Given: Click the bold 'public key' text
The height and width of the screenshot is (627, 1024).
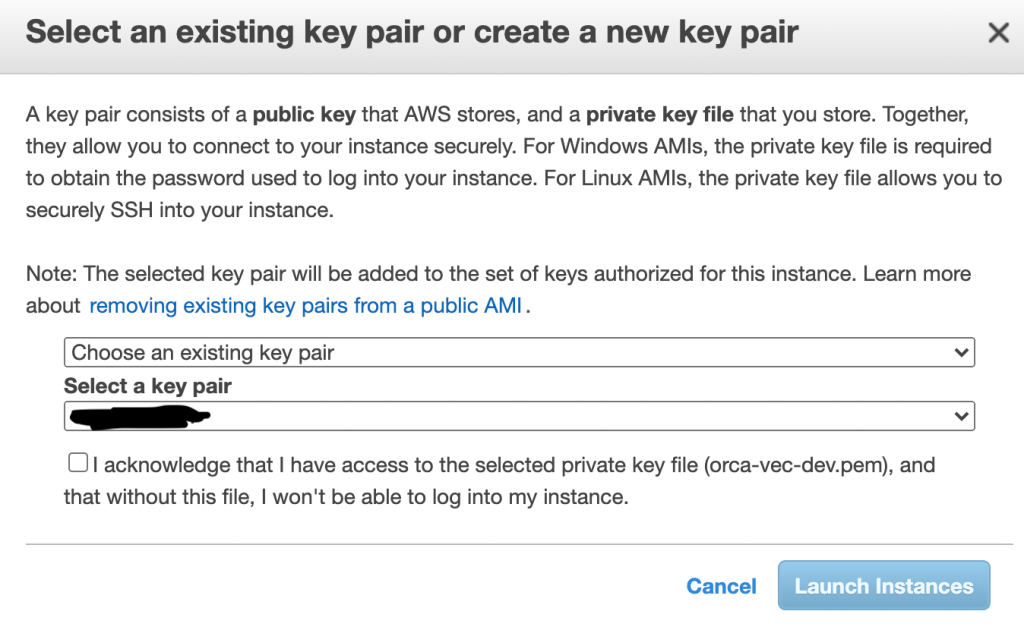Looking at the screenshot, I should coord(306,114).
